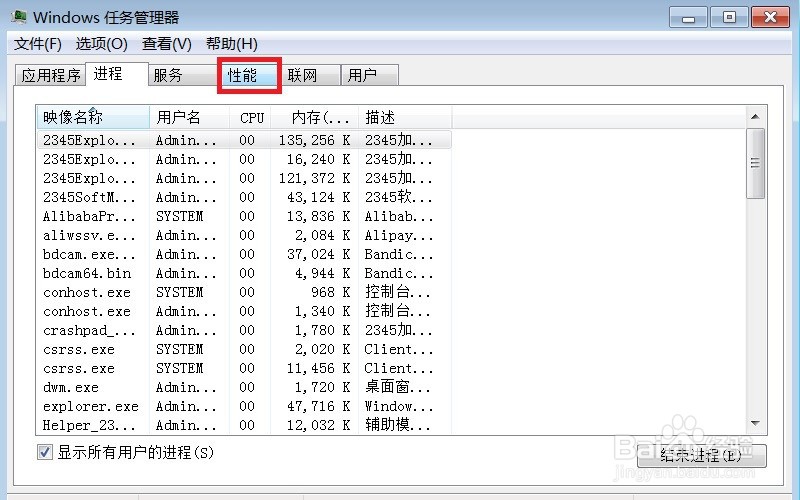
Task: Click the scrollbar up arrow
Action: (756, 117)
